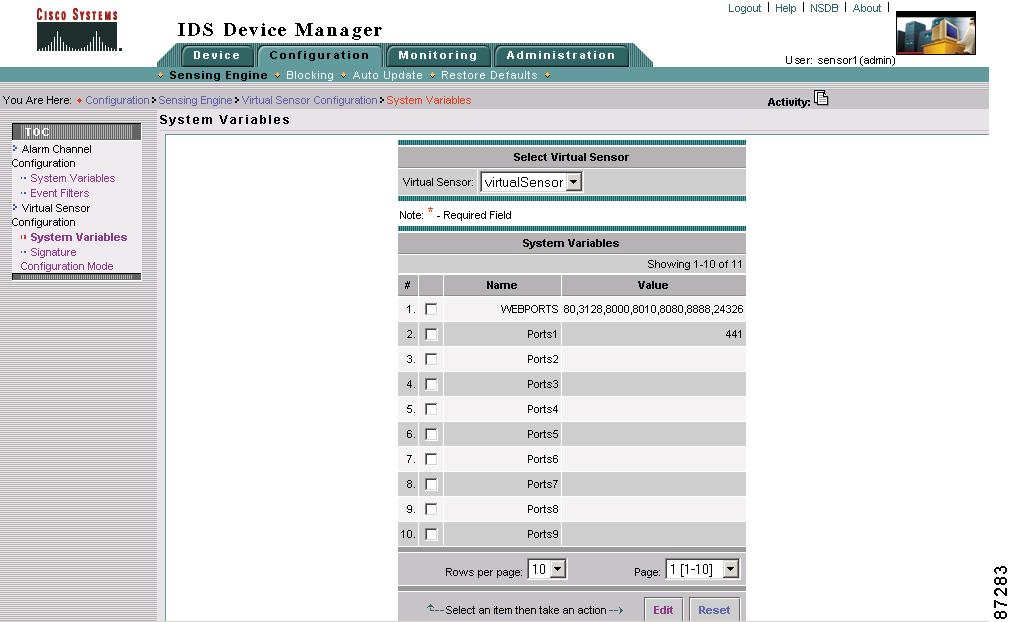Open the Sensing Engine submenu
The width and height of the screenshot is (1011, 622).
click(x=218, y=75)
